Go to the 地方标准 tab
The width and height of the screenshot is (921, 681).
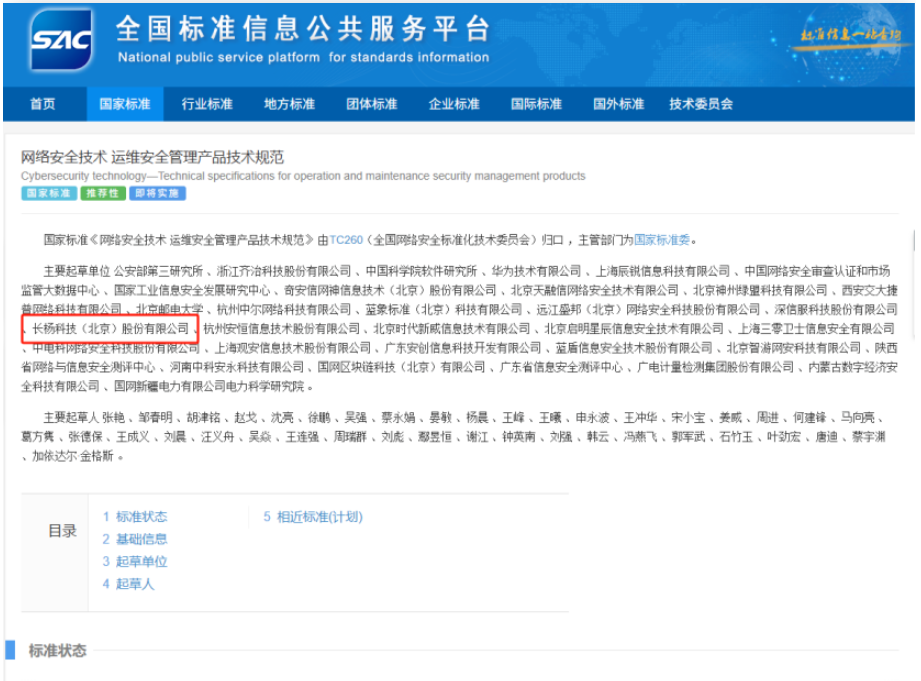(x=289, y=104)
